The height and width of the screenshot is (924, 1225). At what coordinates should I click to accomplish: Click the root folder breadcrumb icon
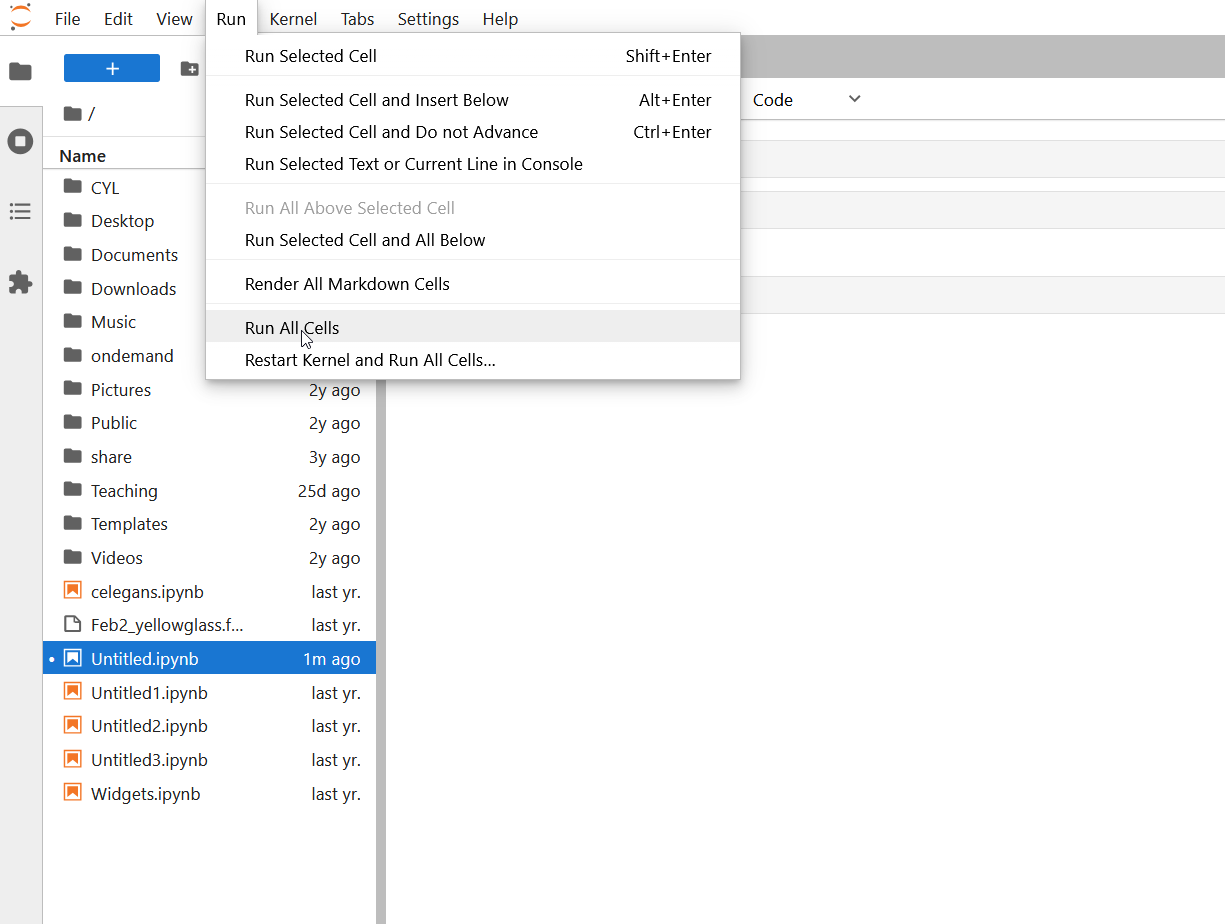72,113
